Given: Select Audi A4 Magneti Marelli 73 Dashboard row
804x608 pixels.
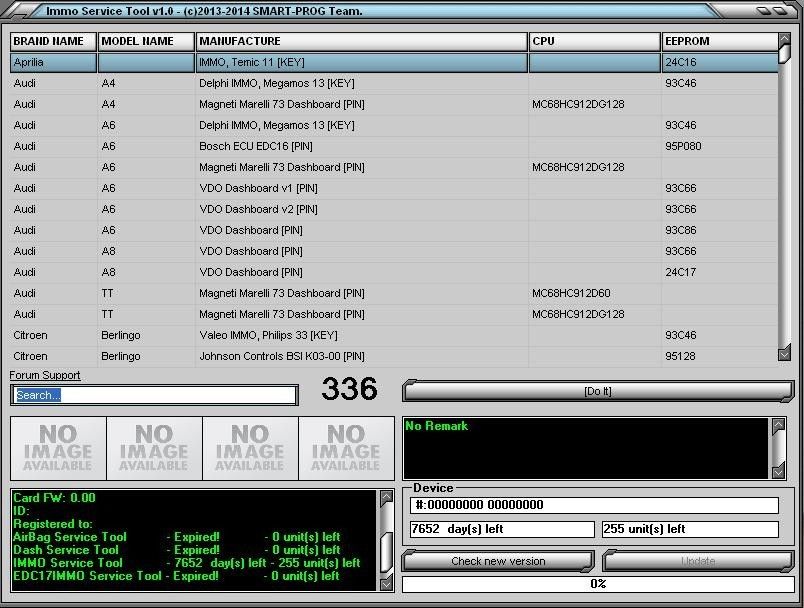Looking at the screenshot, I should (394, 105).
